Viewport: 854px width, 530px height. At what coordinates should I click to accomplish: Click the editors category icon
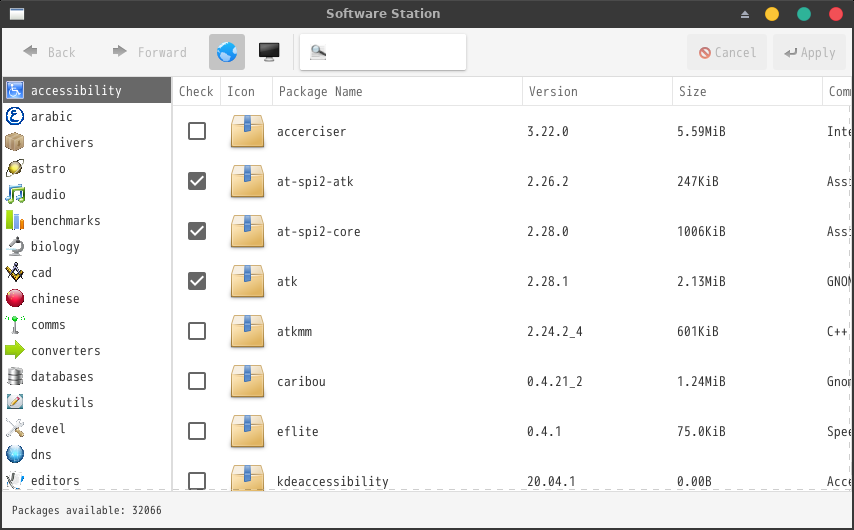[x=15, y=480]
